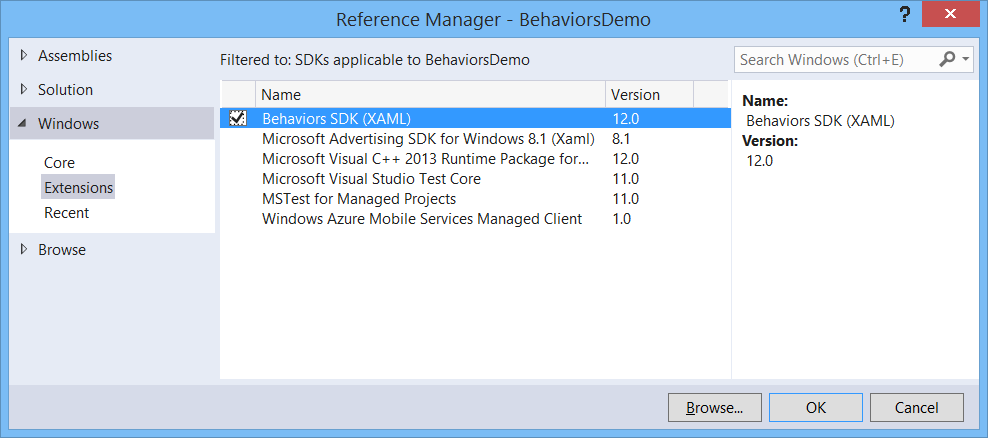Focus the Search Windows input field
The image size is (988, 438).
[836, 60]
